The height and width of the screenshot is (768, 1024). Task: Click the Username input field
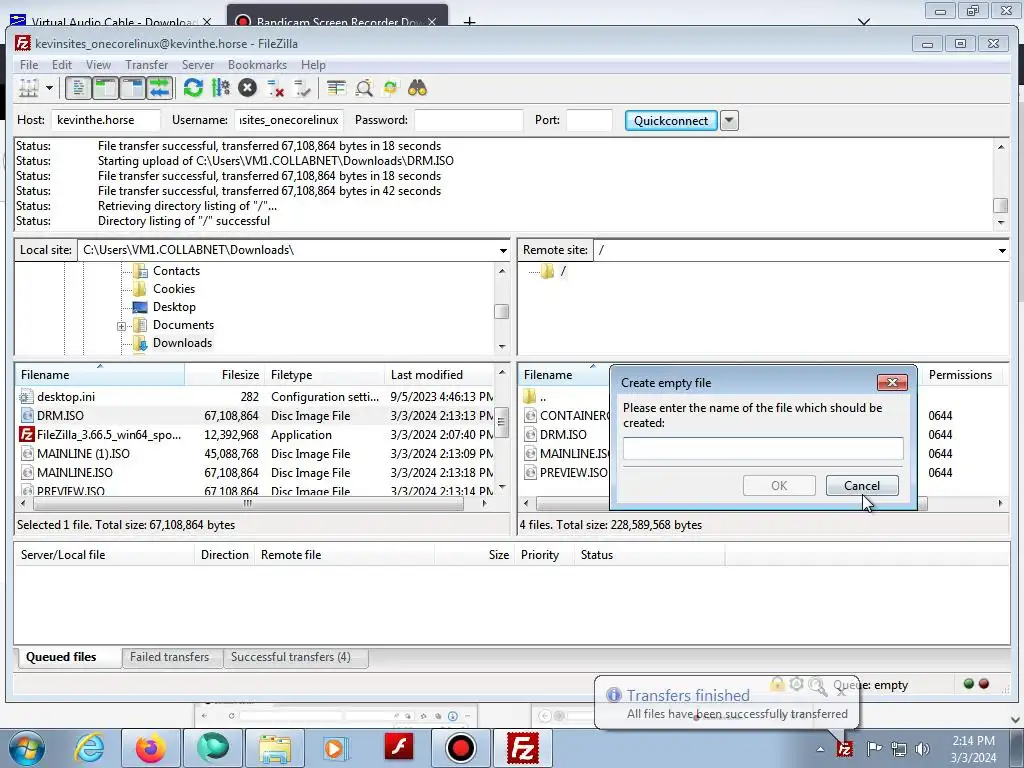click(289, 120)
